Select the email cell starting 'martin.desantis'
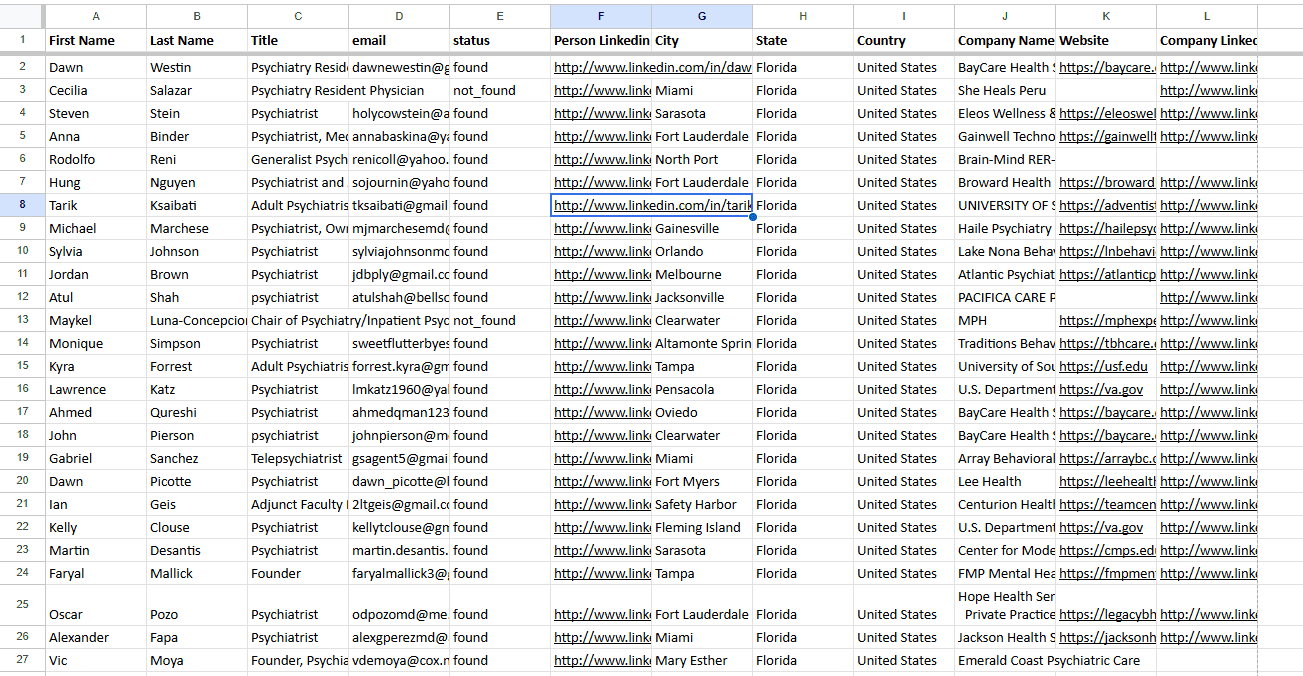Screen dimensions: 1303x676 pos(399,551)
